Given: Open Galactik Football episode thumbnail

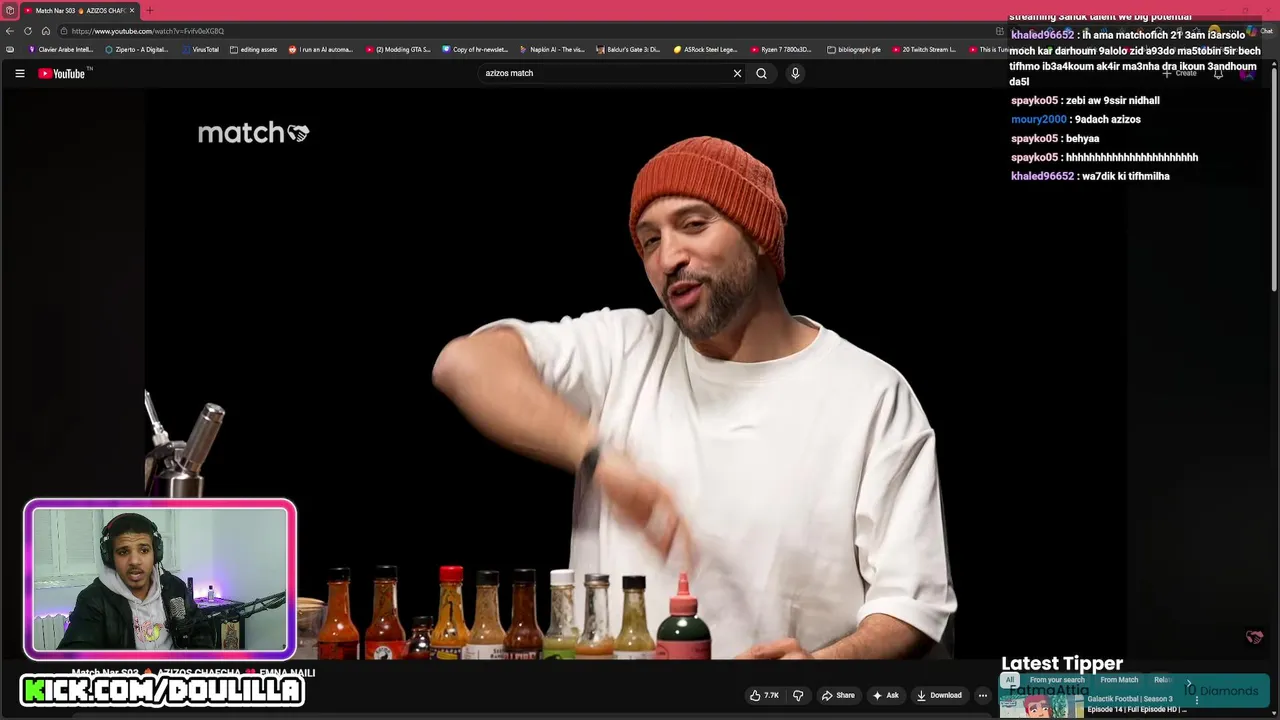Looking at the screenshot, I should (1041, 705).
